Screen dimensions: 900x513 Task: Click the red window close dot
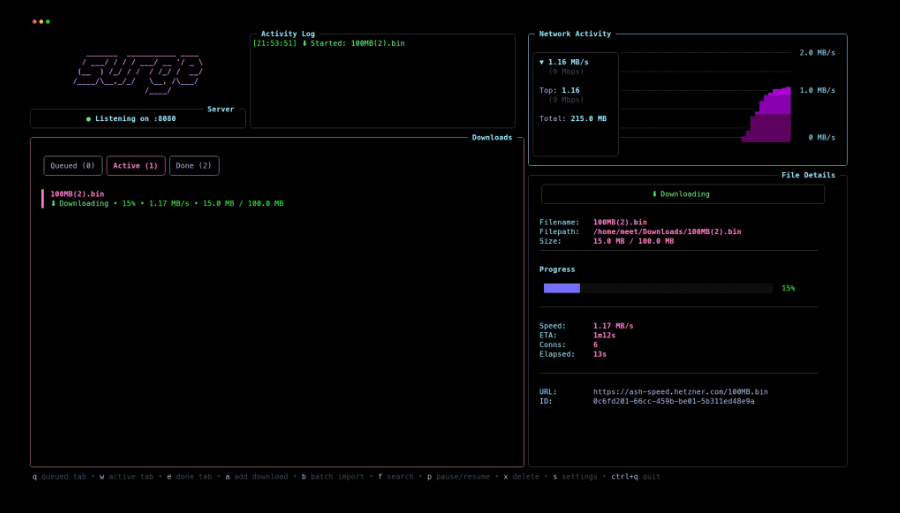pyautogui.click(x=34, y=22)
